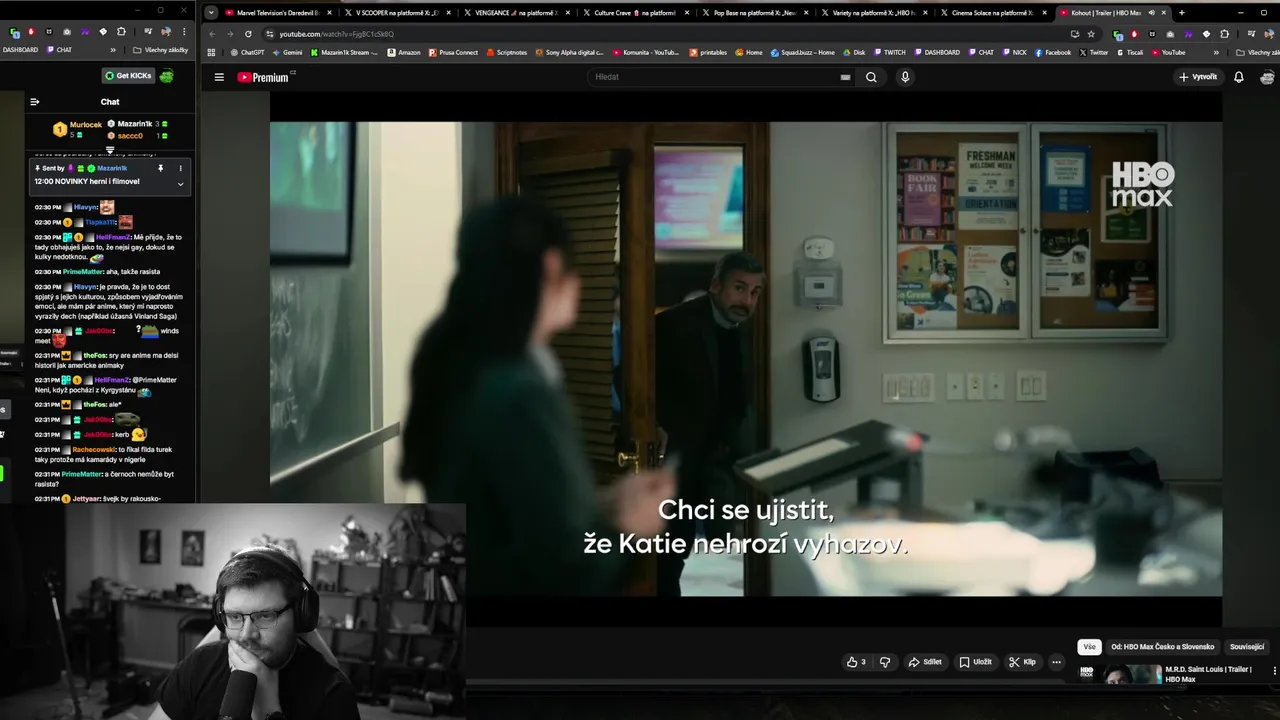Open more actions (three dots) below the video

[x=1056, y=662]
